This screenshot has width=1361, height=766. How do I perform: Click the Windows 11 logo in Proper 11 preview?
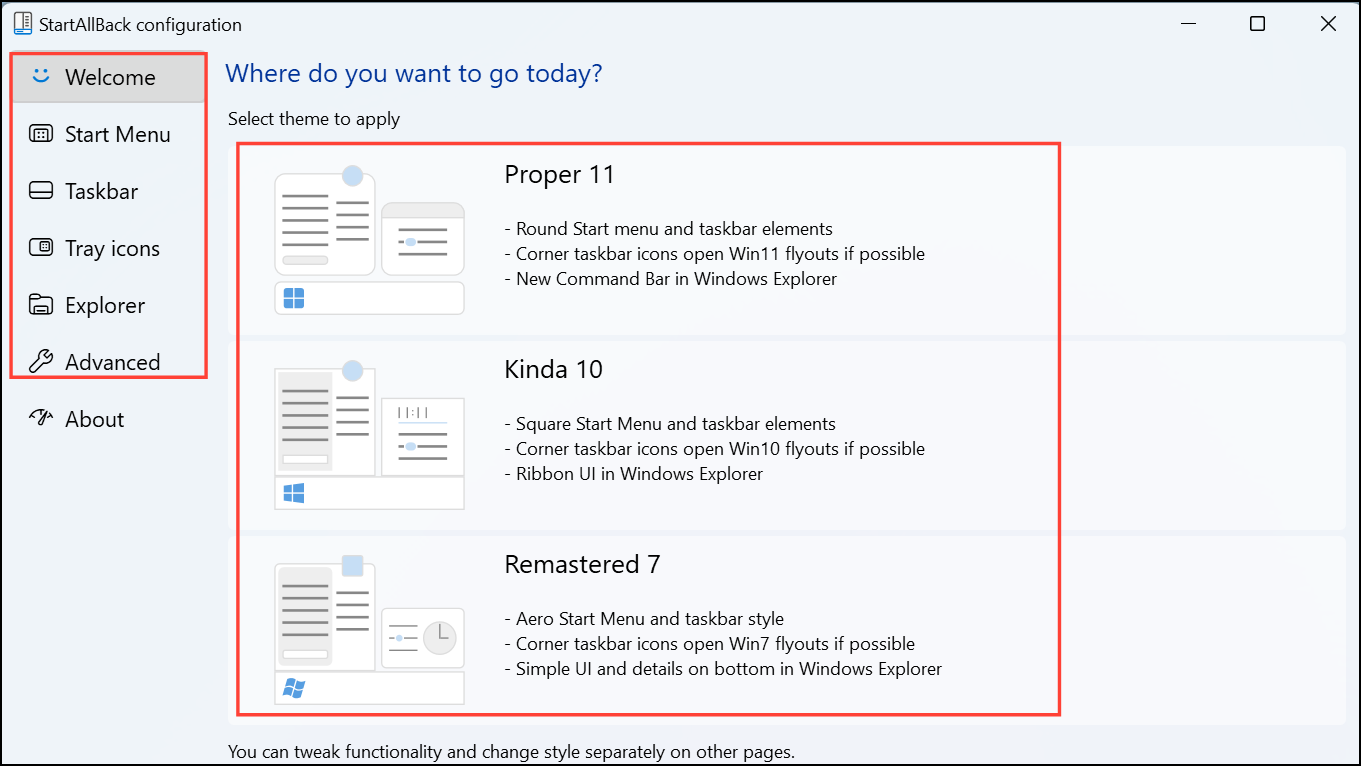pos(294,298)
